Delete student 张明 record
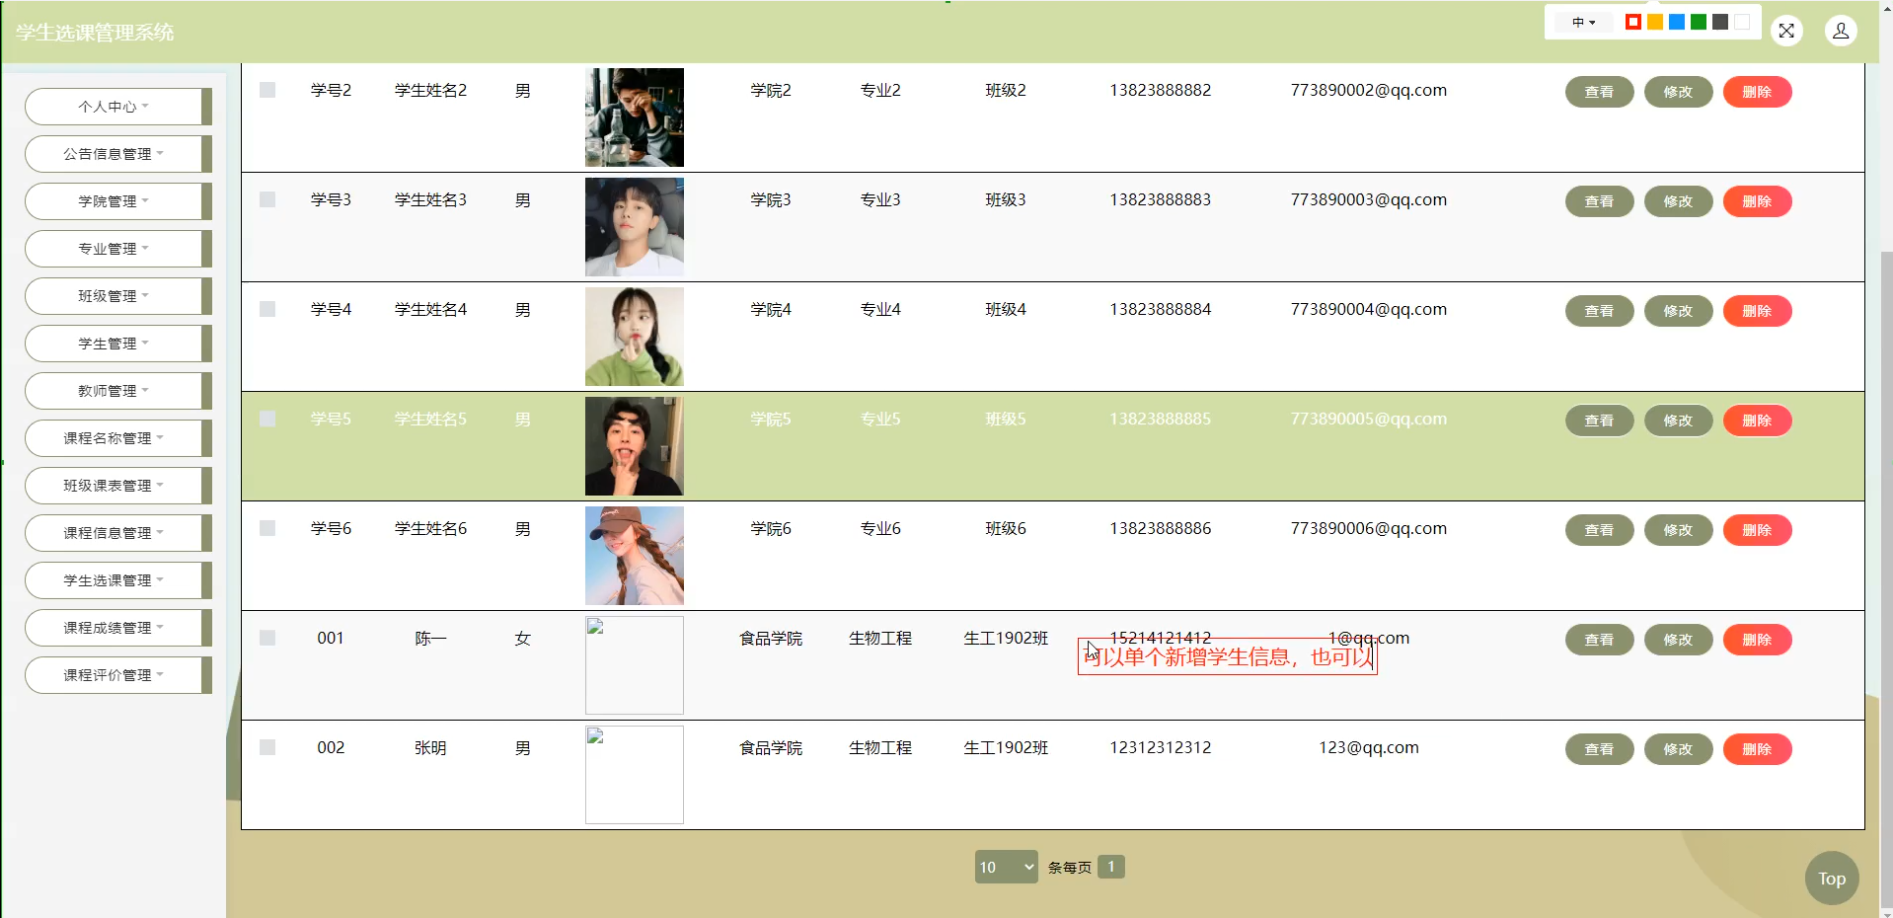The image size is (1893, 918). pos(1757,749)
